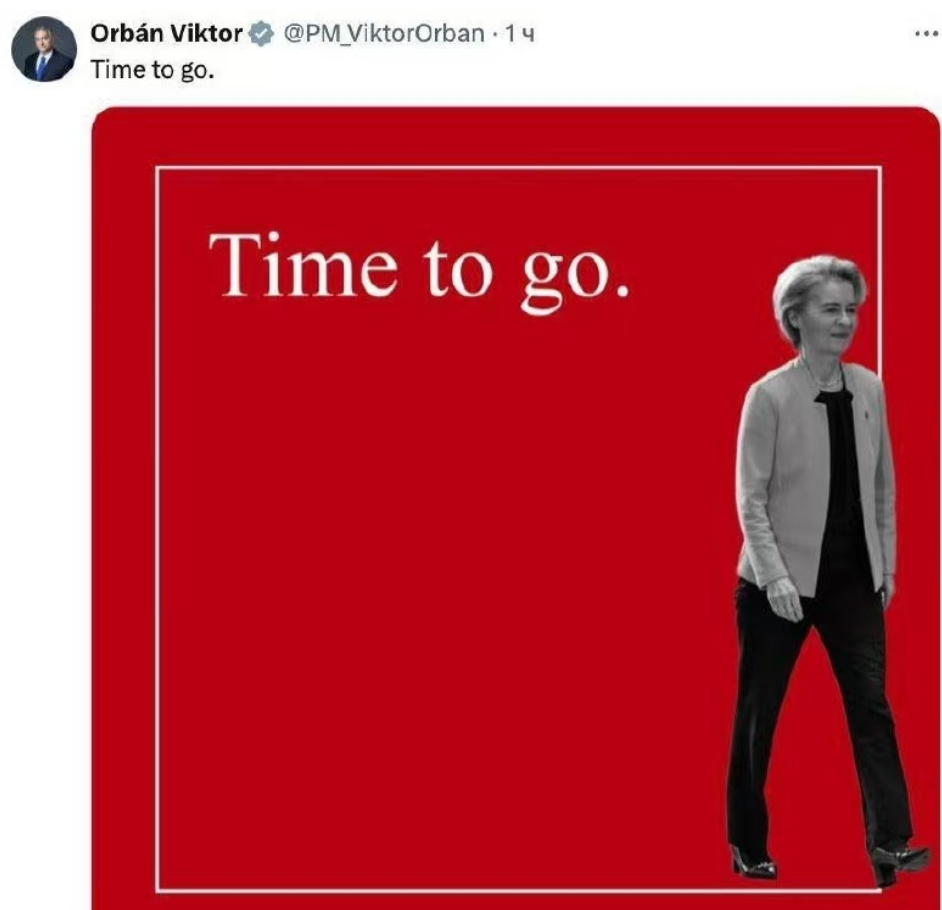
Task: Click the "Time to go." tweet caption text
Action: [146, 70]
